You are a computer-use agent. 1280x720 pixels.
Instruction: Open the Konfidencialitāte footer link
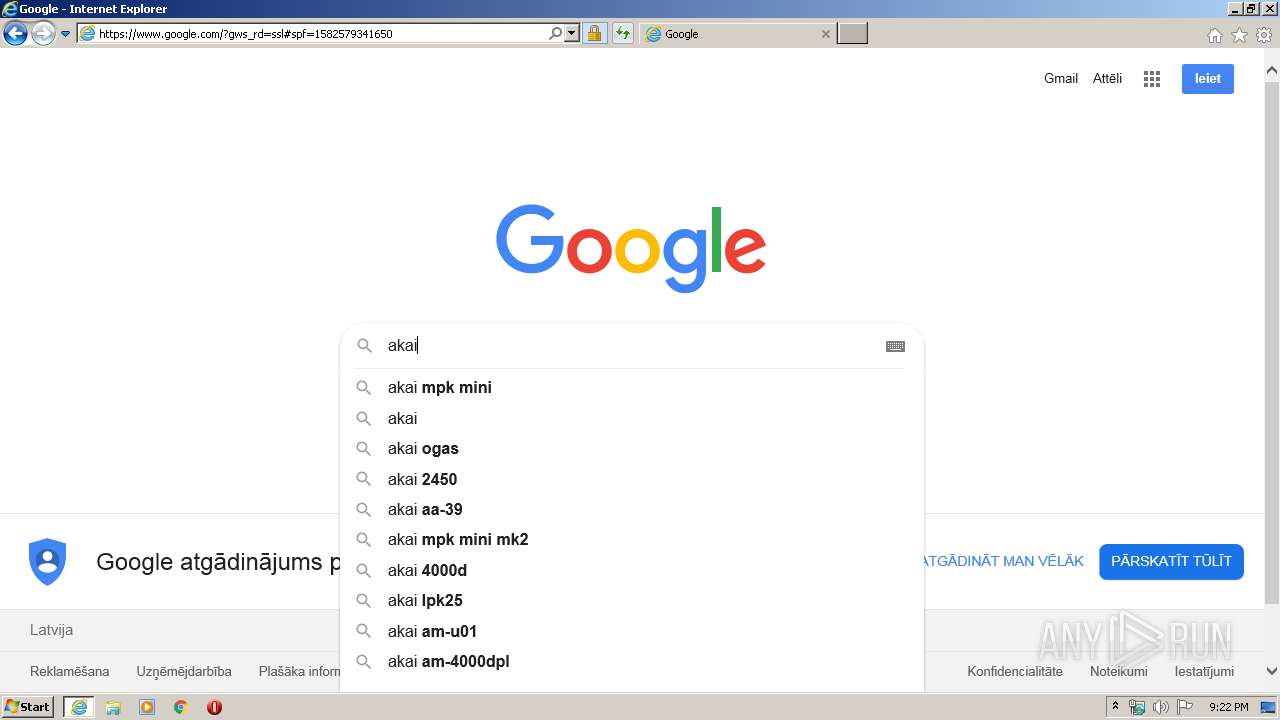[1015, 671]
